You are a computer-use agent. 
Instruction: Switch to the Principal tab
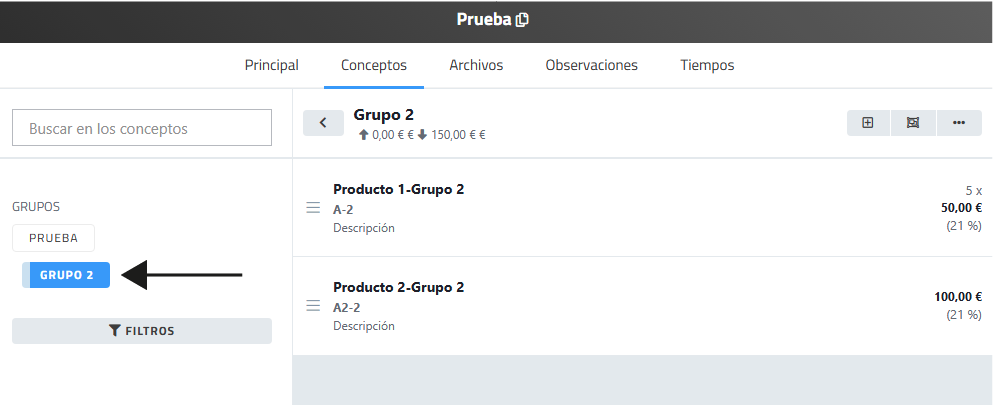coord(271,65)
